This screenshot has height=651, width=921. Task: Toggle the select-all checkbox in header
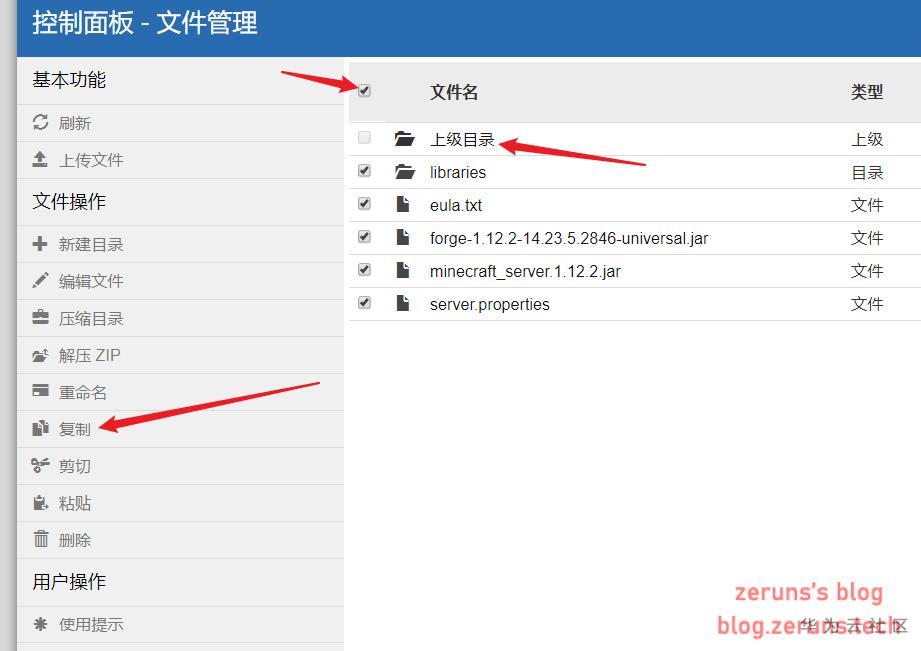click(364, 90)
